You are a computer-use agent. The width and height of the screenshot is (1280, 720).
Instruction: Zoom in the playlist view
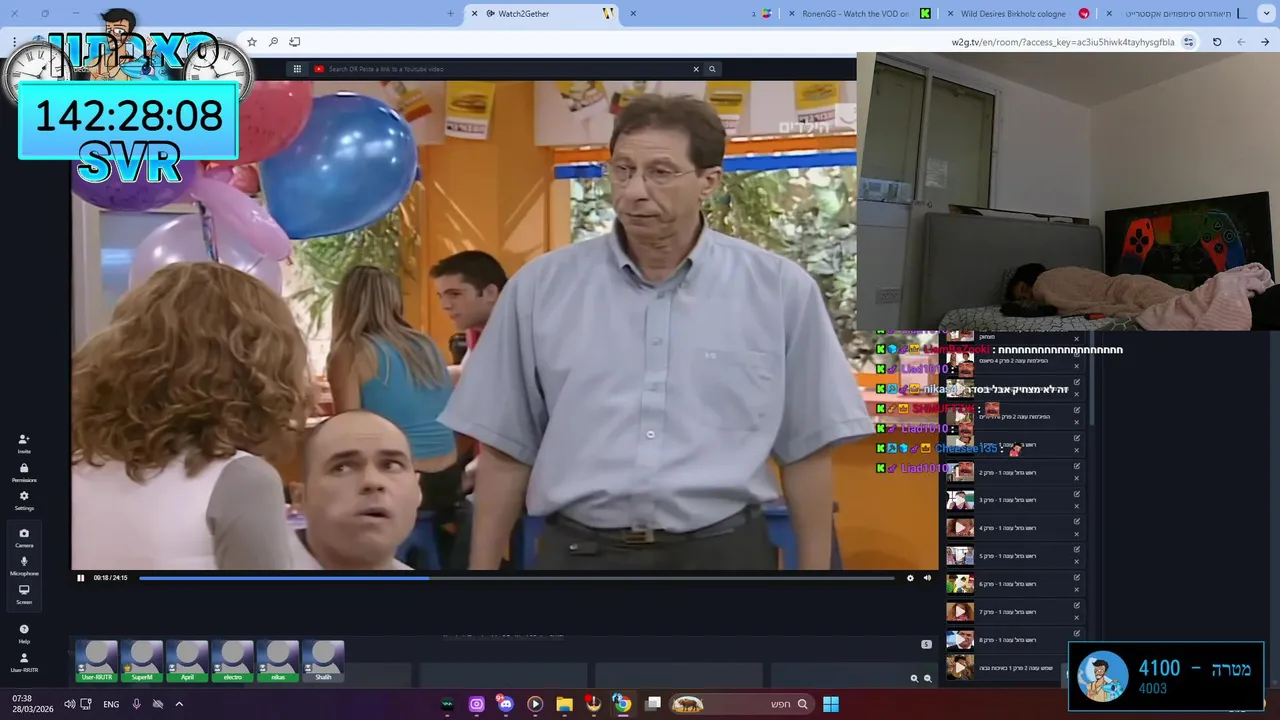(914, 678)
